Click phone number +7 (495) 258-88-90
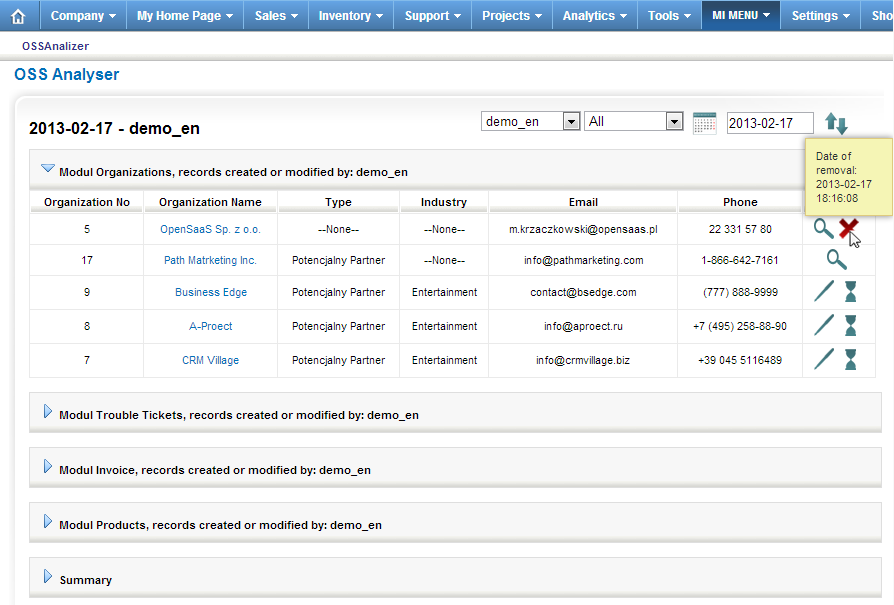Viewport: 894px width, 605px height. 739,326
